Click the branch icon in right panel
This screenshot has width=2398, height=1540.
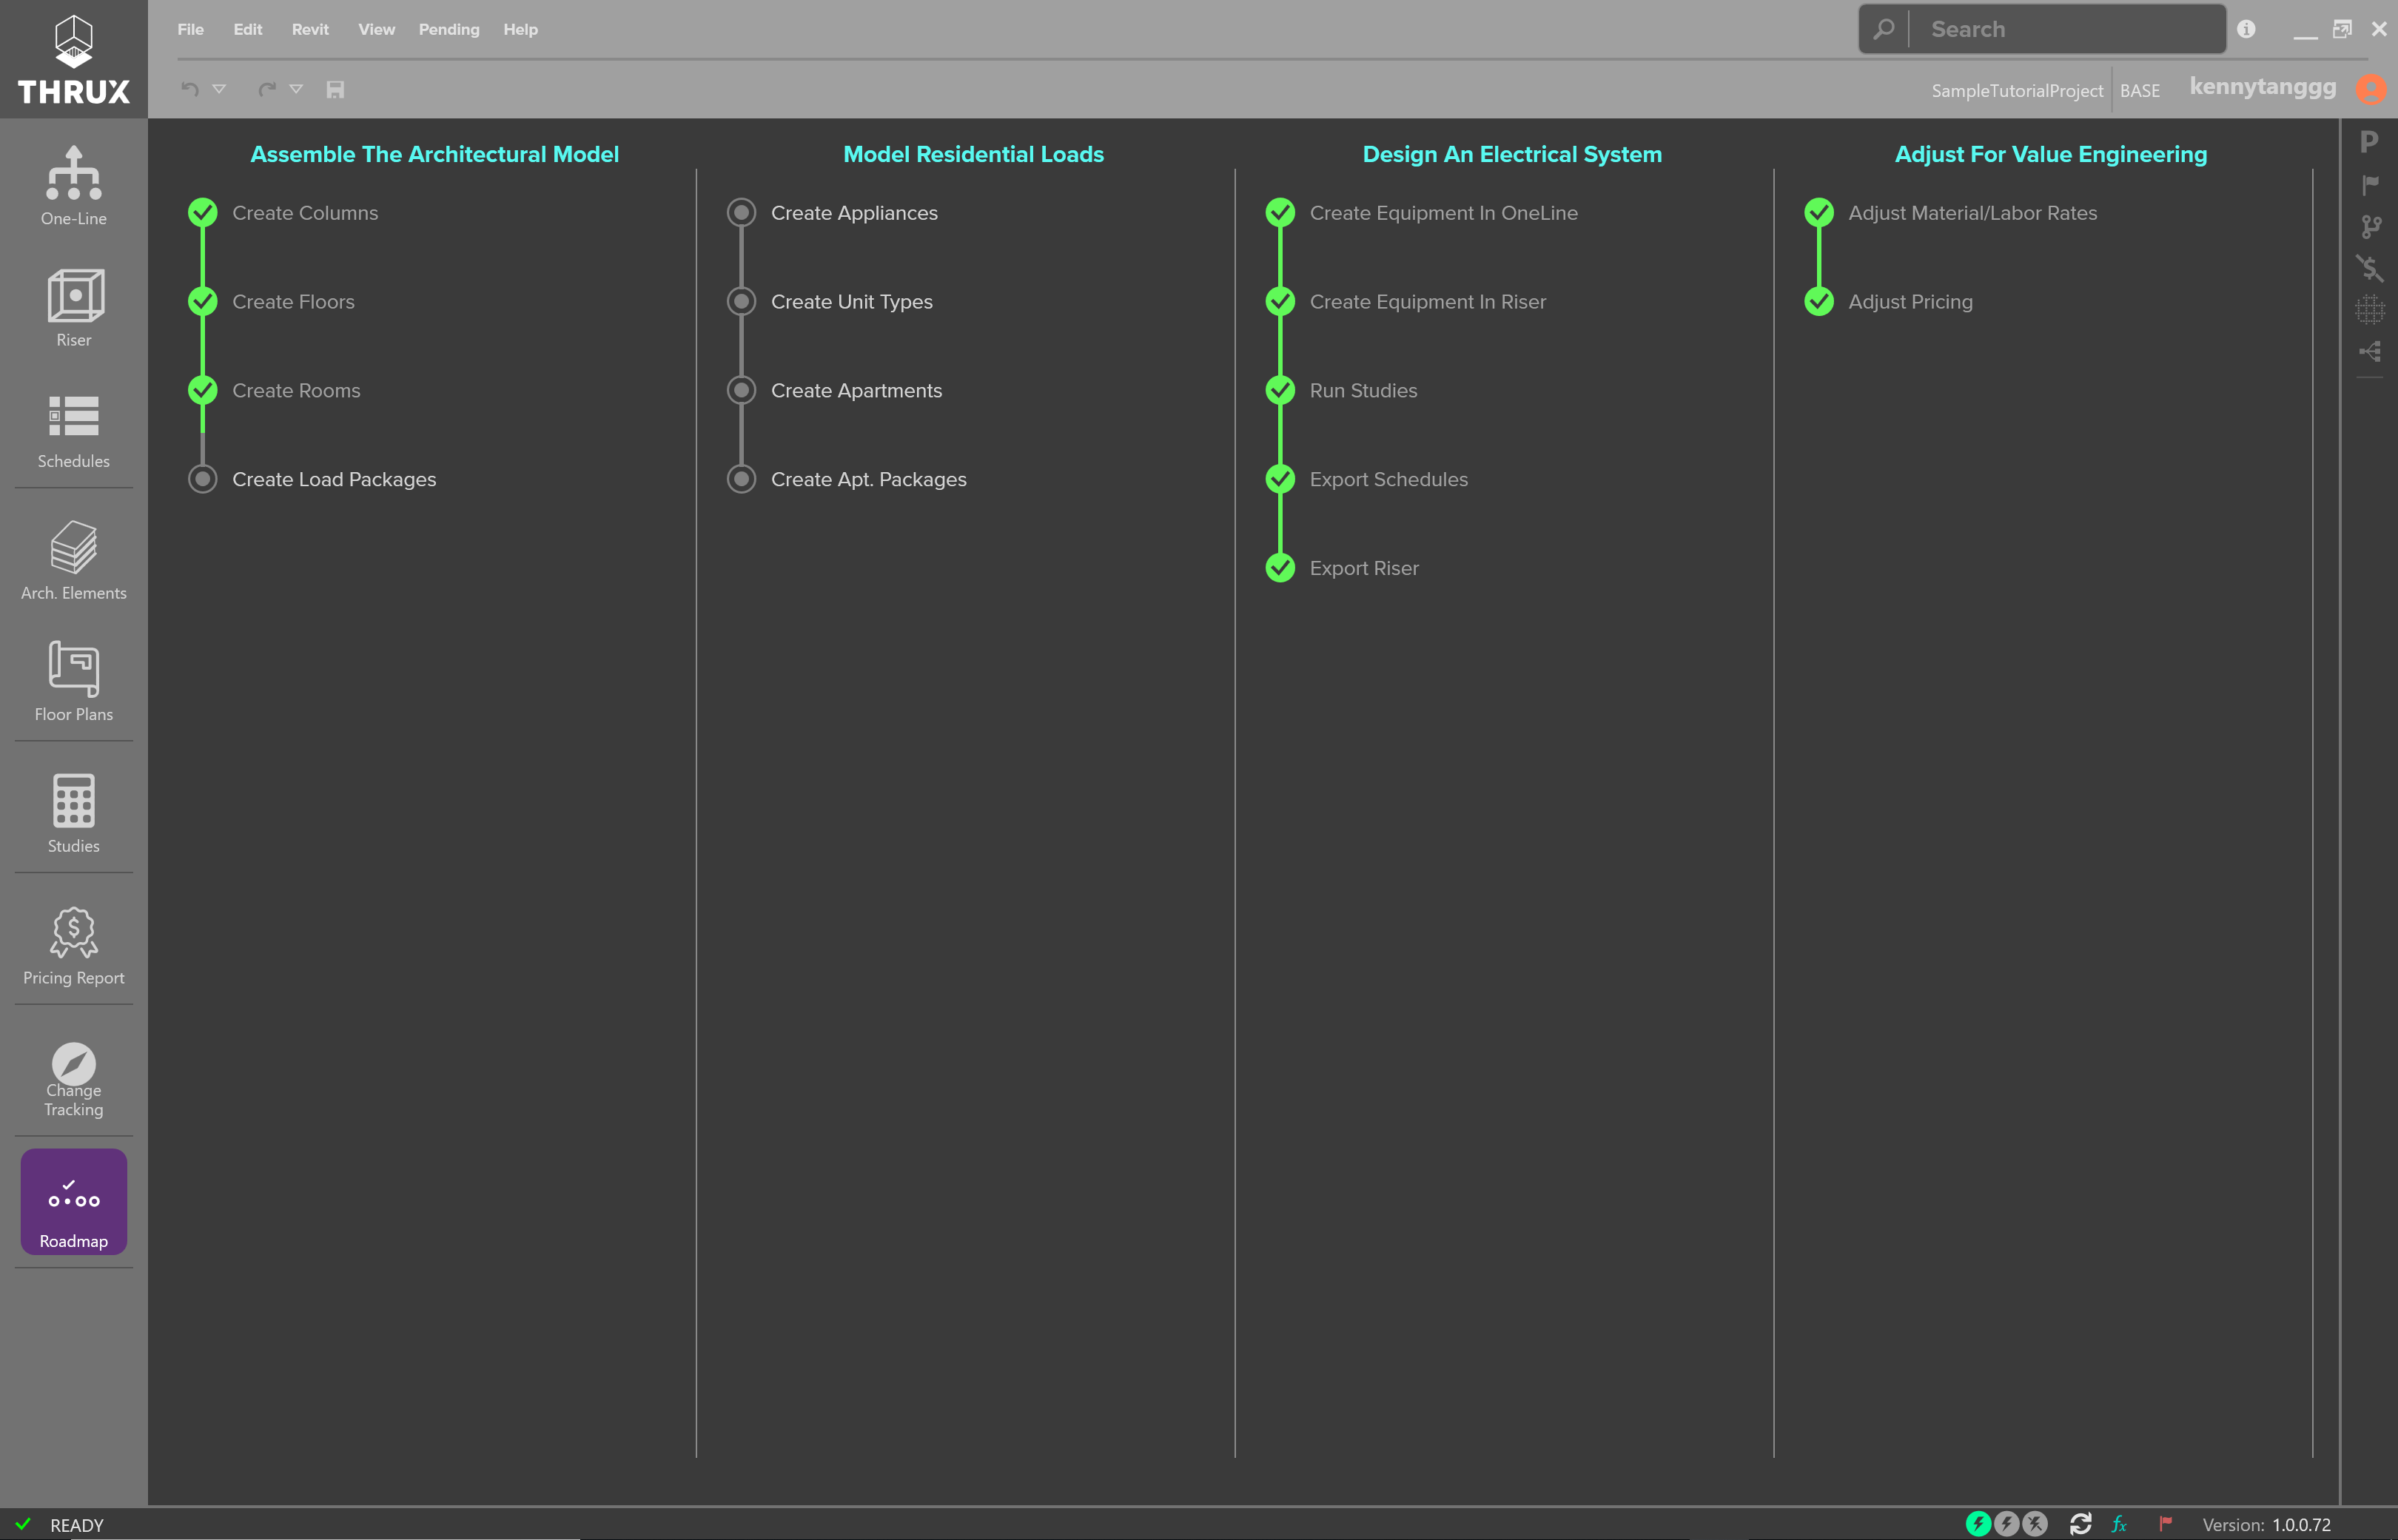2370,226
